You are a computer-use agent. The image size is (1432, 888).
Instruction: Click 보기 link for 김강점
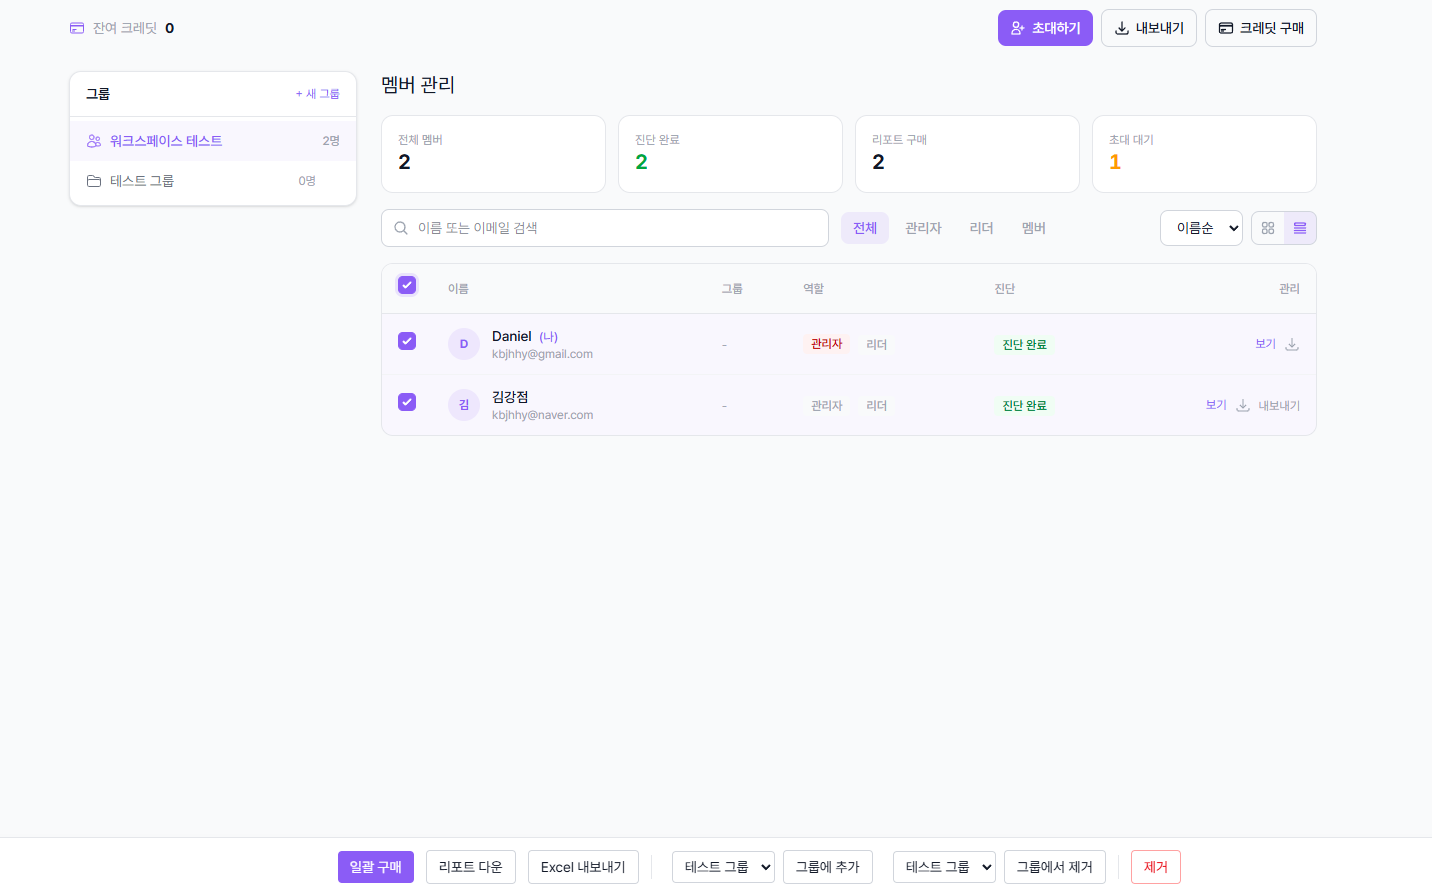[1216, 405]
